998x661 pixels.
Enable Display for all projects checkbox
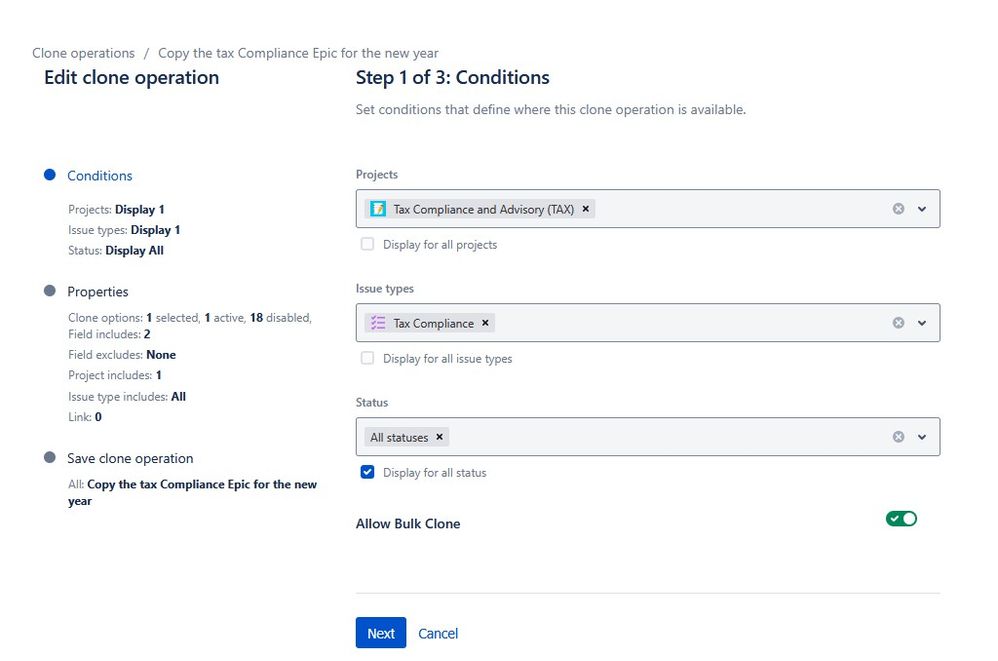tap(368, 244)
